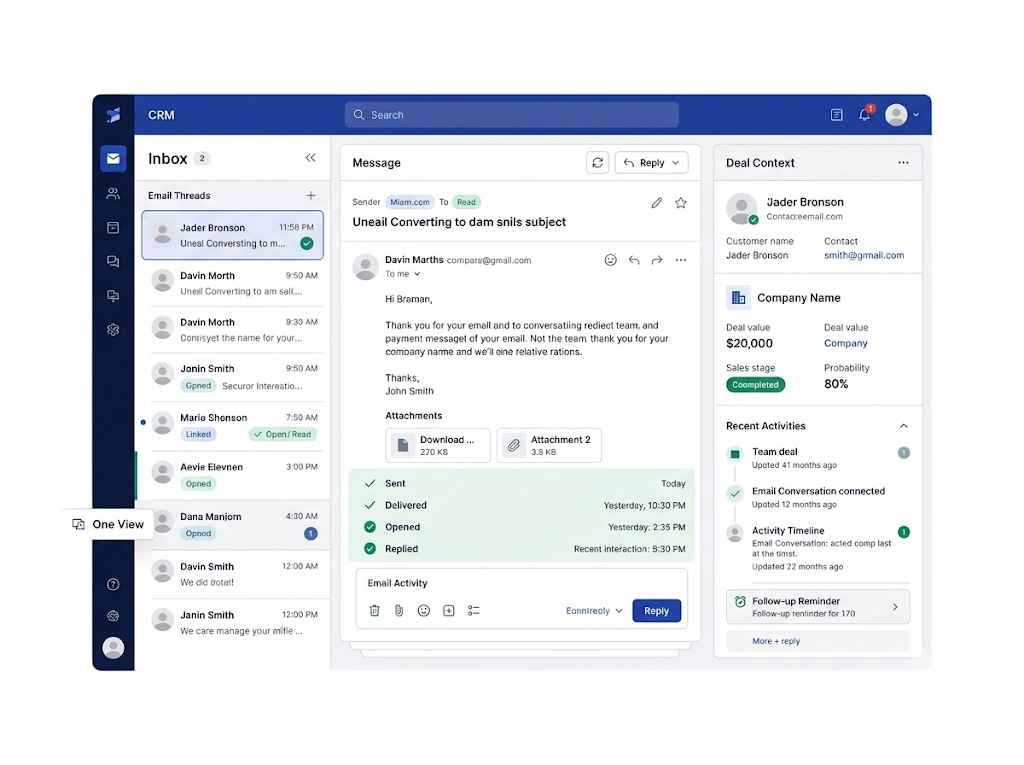This screenshot has width=1024, height=765.
Task: Click the blue Reply button in composer
Action: [656, 611]
